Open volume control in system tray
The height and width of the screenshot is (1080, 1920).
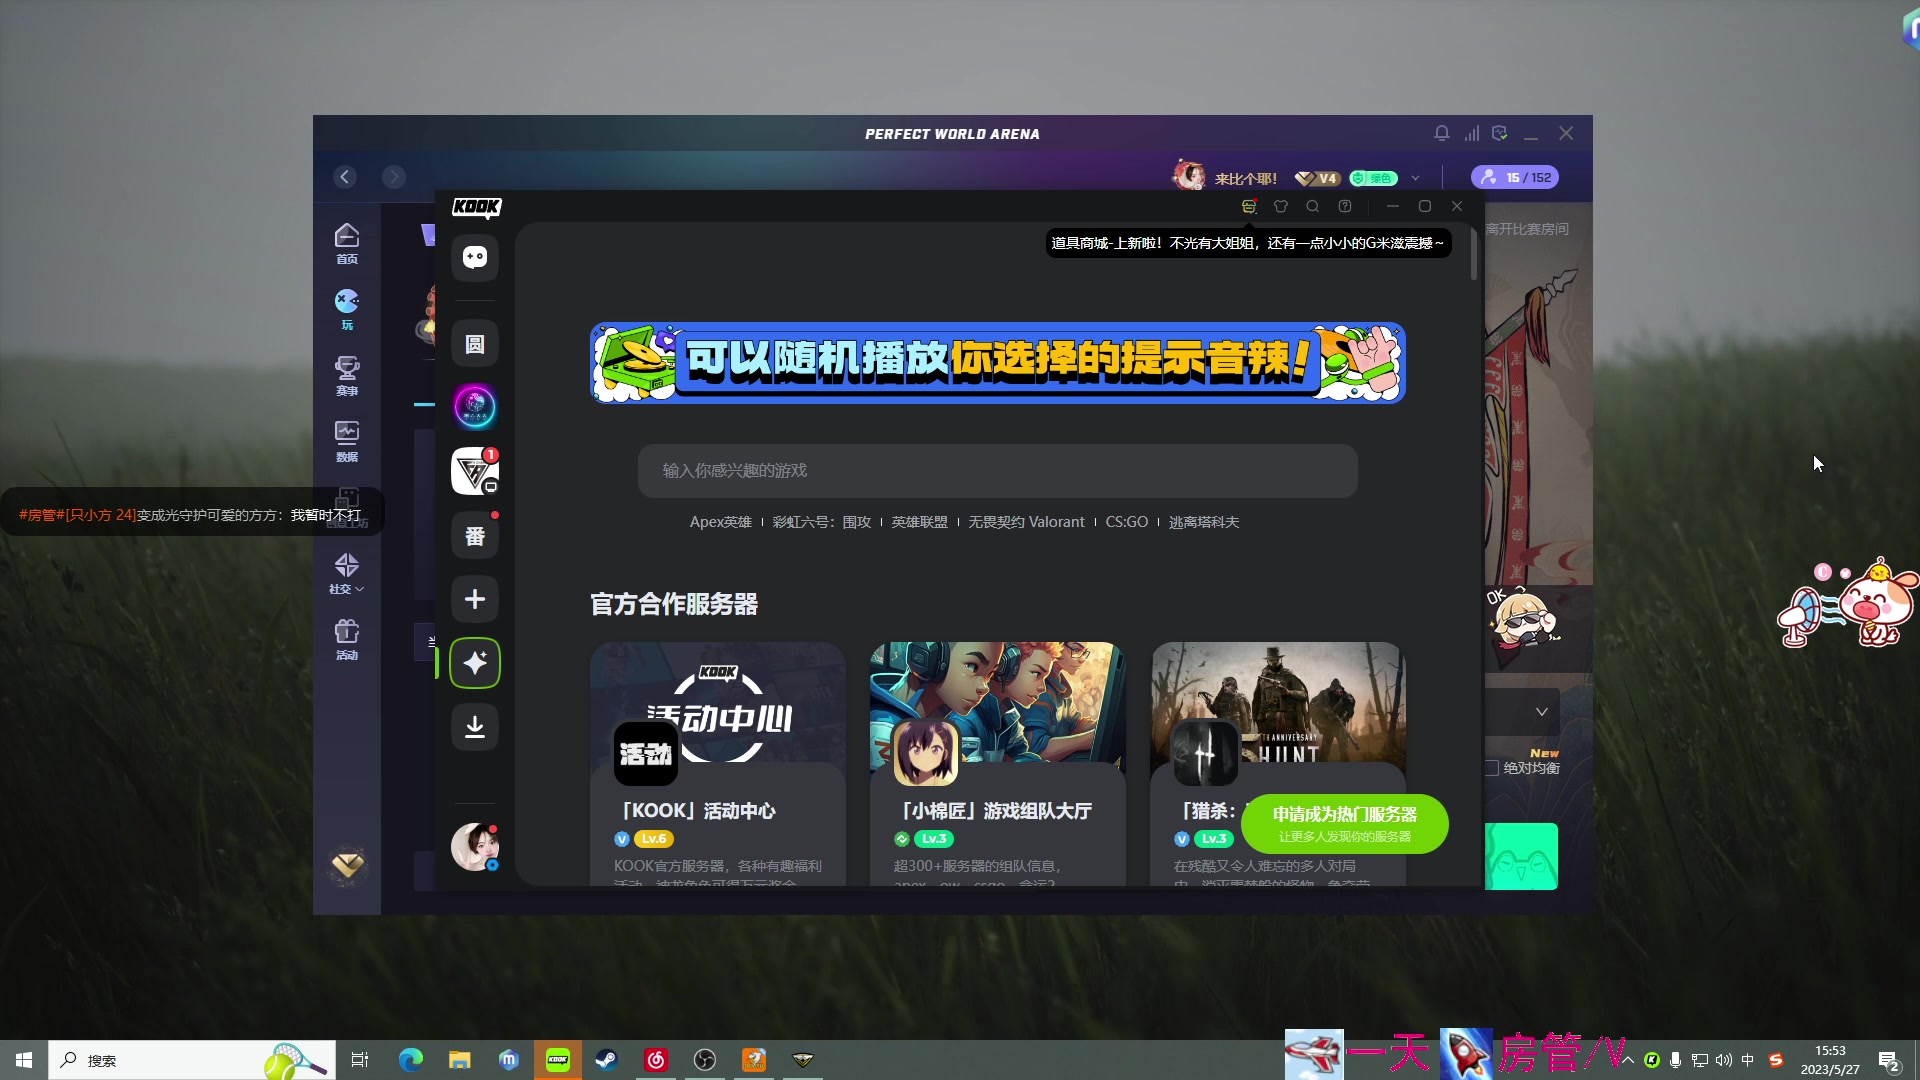point(1724,1060)
